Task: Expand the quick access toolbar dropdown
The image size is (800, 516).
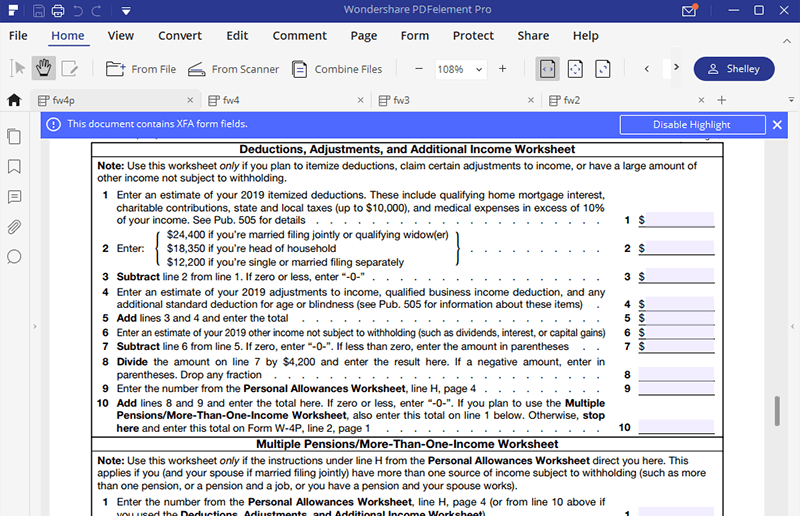Action: (125, 11)
